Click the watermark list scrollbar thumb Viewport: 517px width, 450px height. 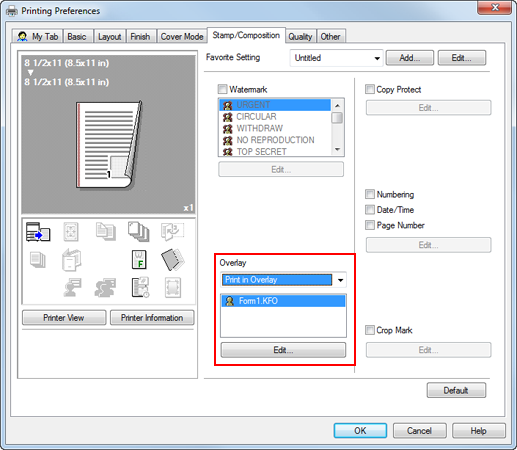[x=337, y=118]
